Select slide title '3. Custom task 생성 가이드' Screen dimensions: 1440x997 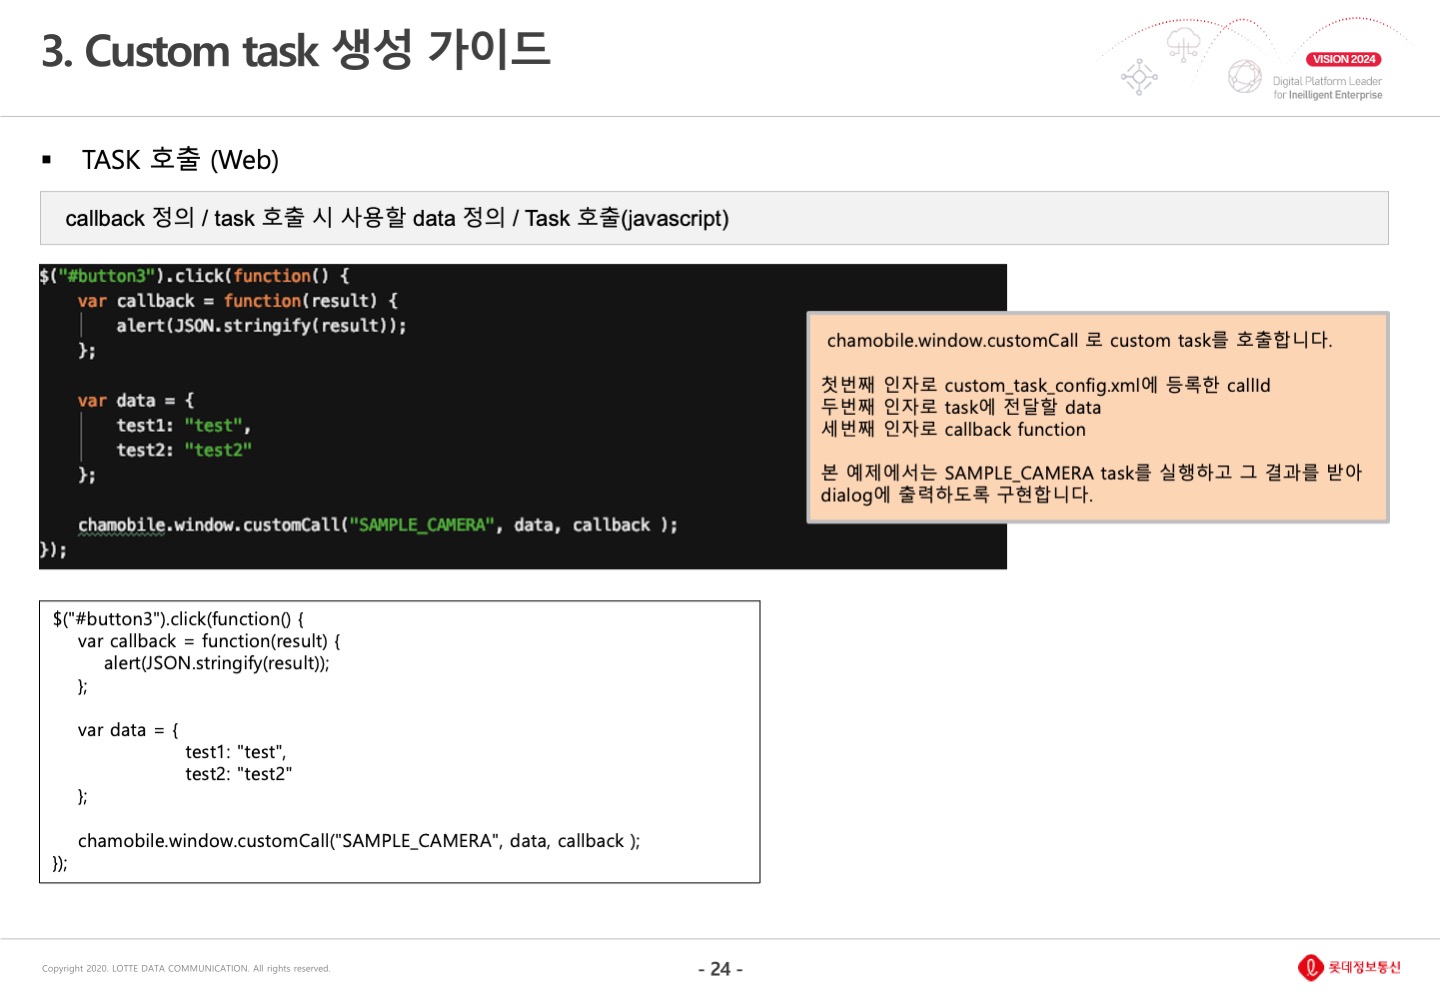(x=296, y=50)
